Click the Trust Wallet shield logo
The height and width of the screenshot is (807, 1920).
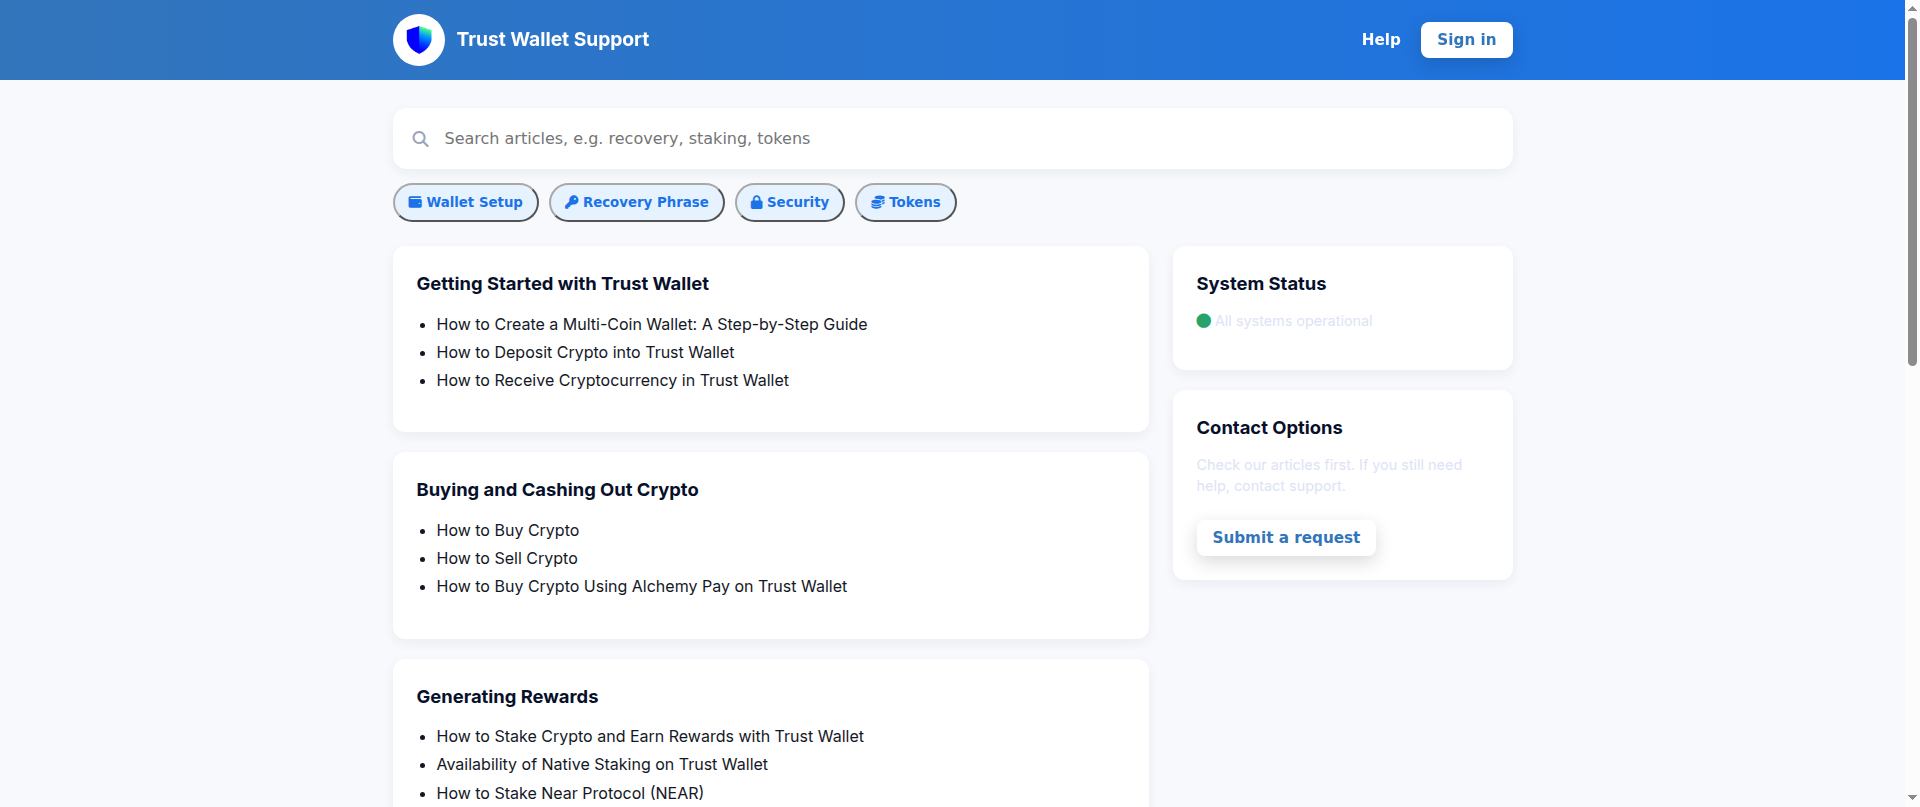(419, 40)
